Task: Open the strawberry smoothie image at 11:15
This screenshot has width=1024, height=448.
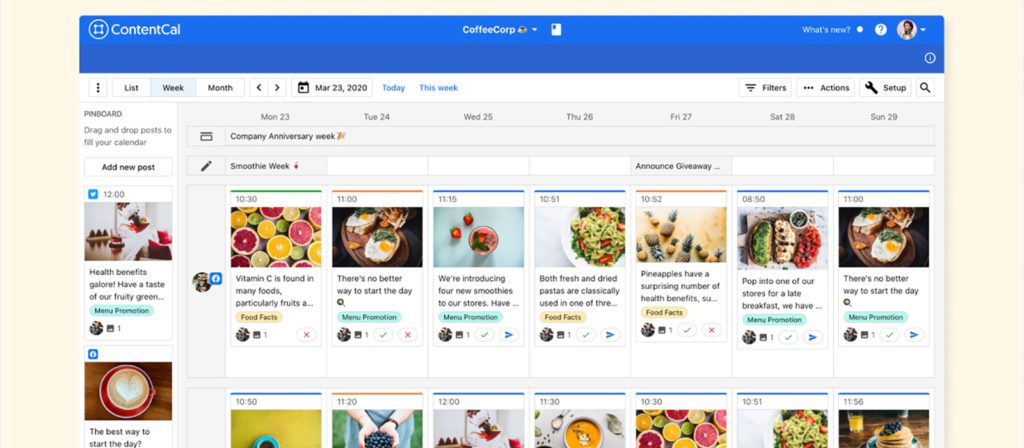Action: click(x=478, y=237)
